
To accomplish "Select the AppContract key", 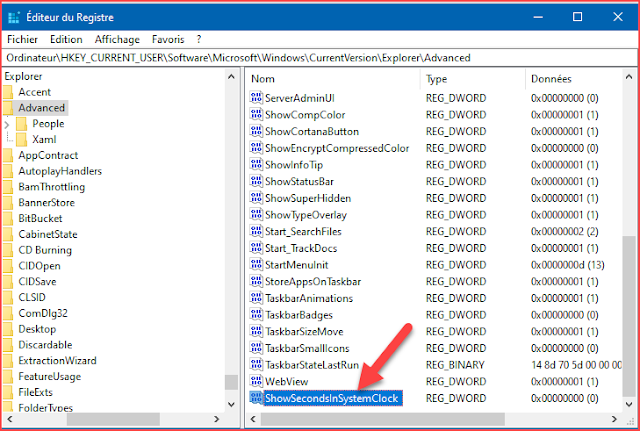I will (48, 156).
